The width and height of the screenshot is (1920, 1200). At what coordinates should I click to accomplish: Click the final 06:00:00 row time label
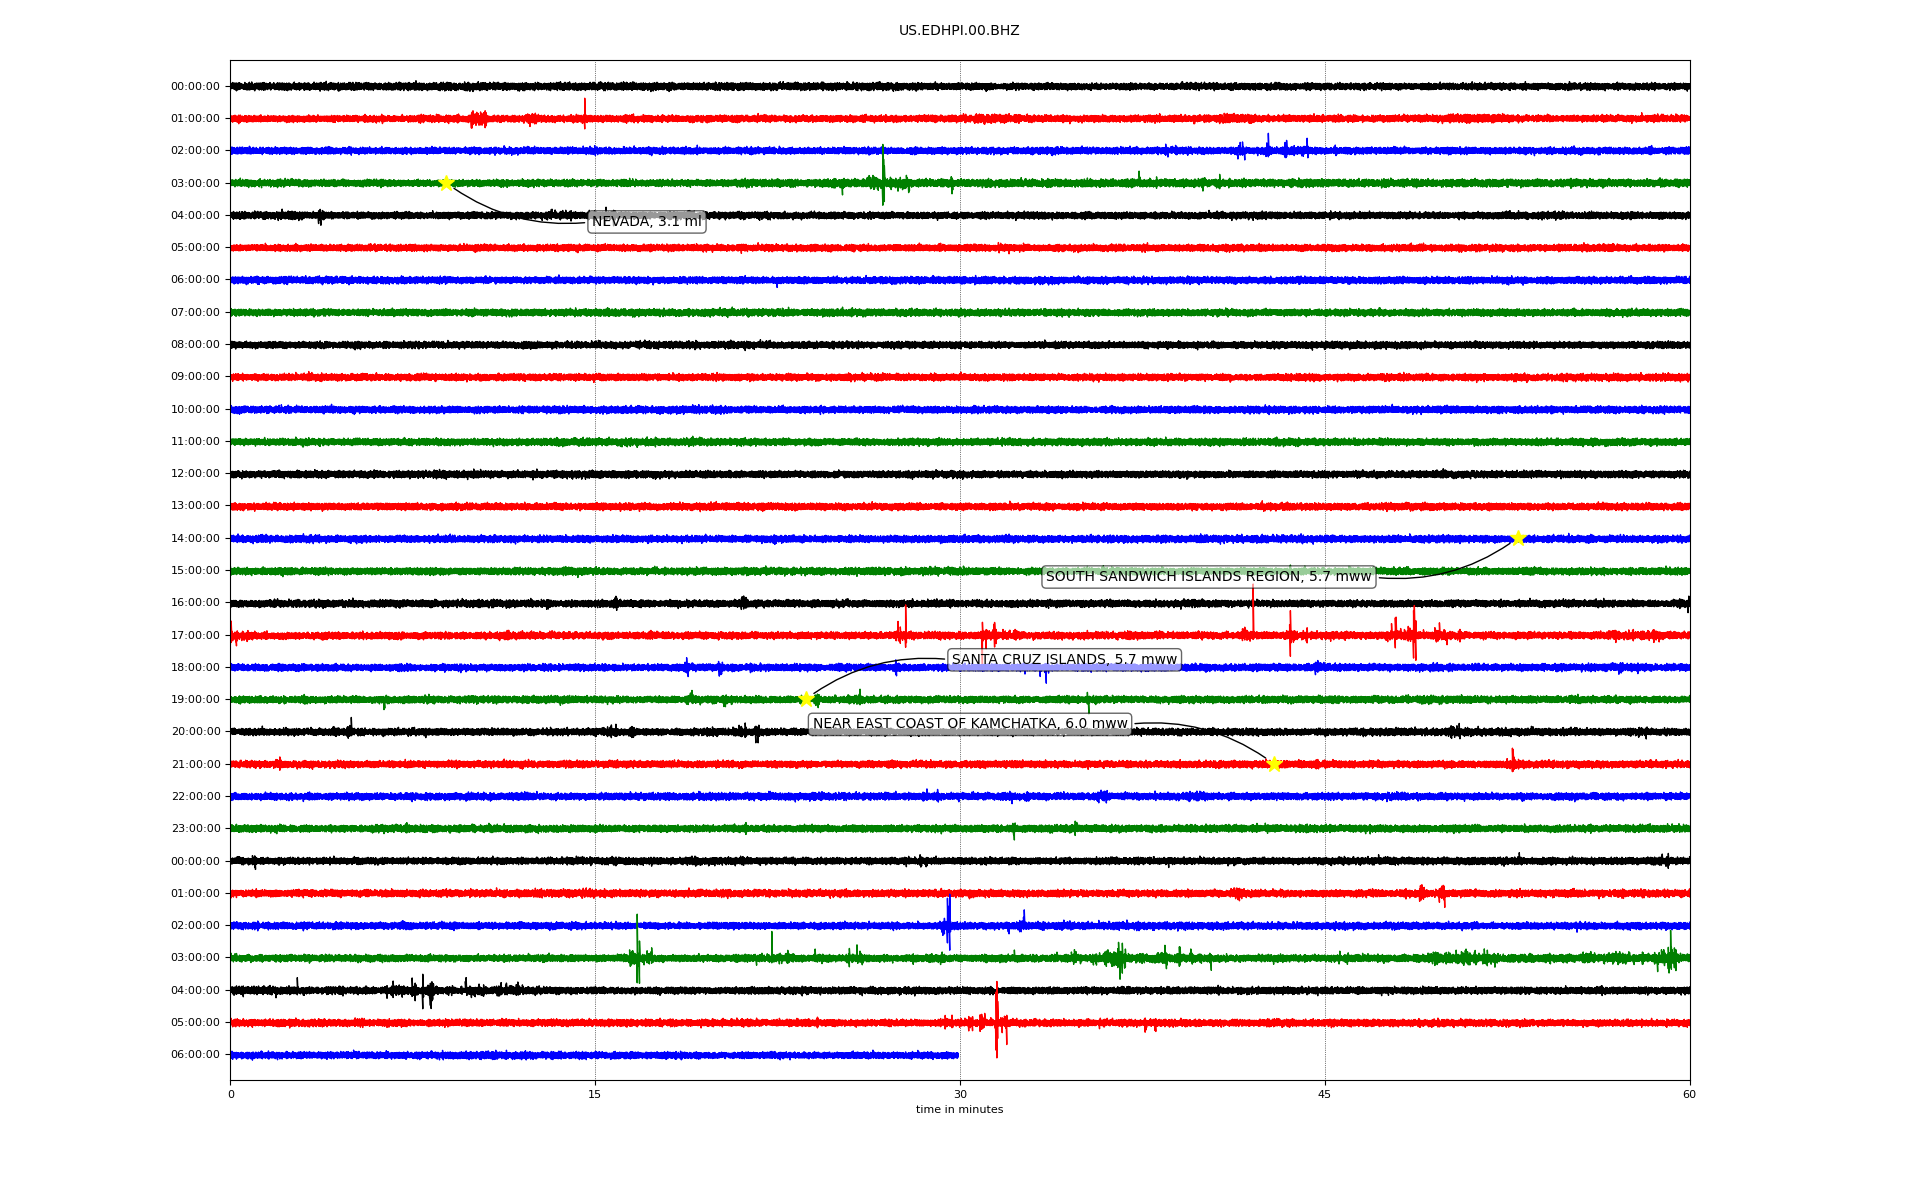(x=195, y=1055)
